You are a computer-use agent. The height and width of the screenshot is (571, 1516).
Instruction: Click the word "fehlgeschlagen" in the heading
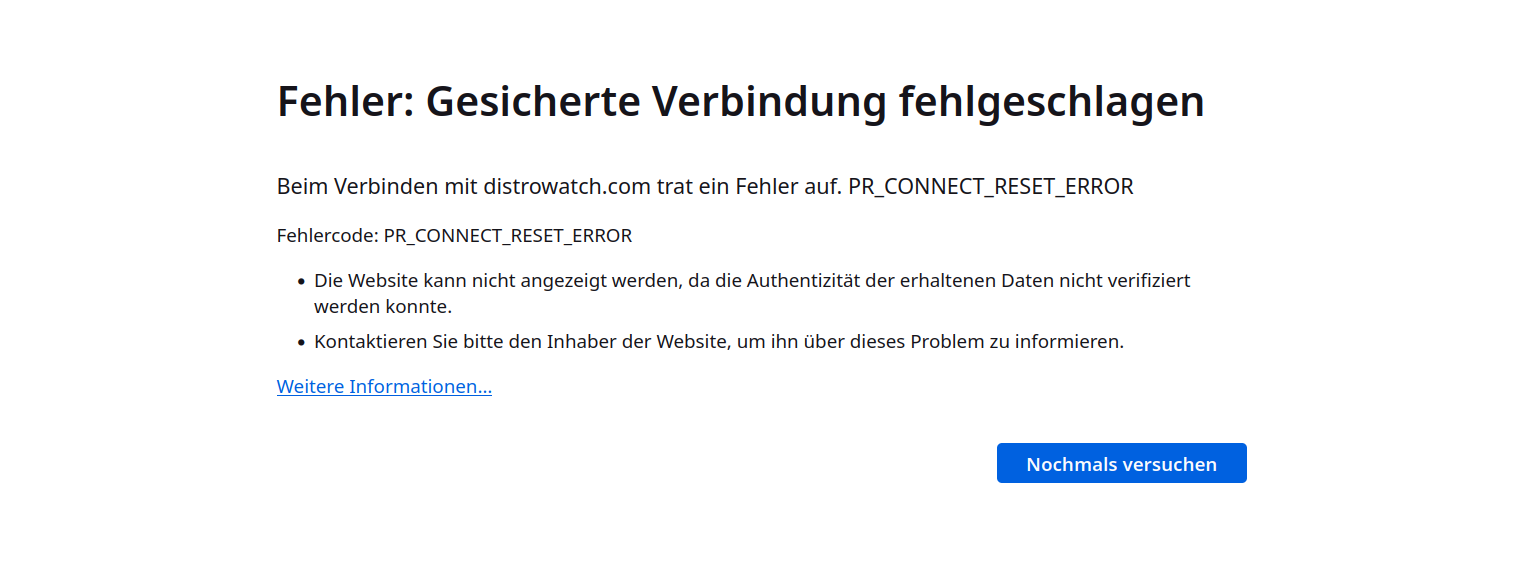point(1051,102)
